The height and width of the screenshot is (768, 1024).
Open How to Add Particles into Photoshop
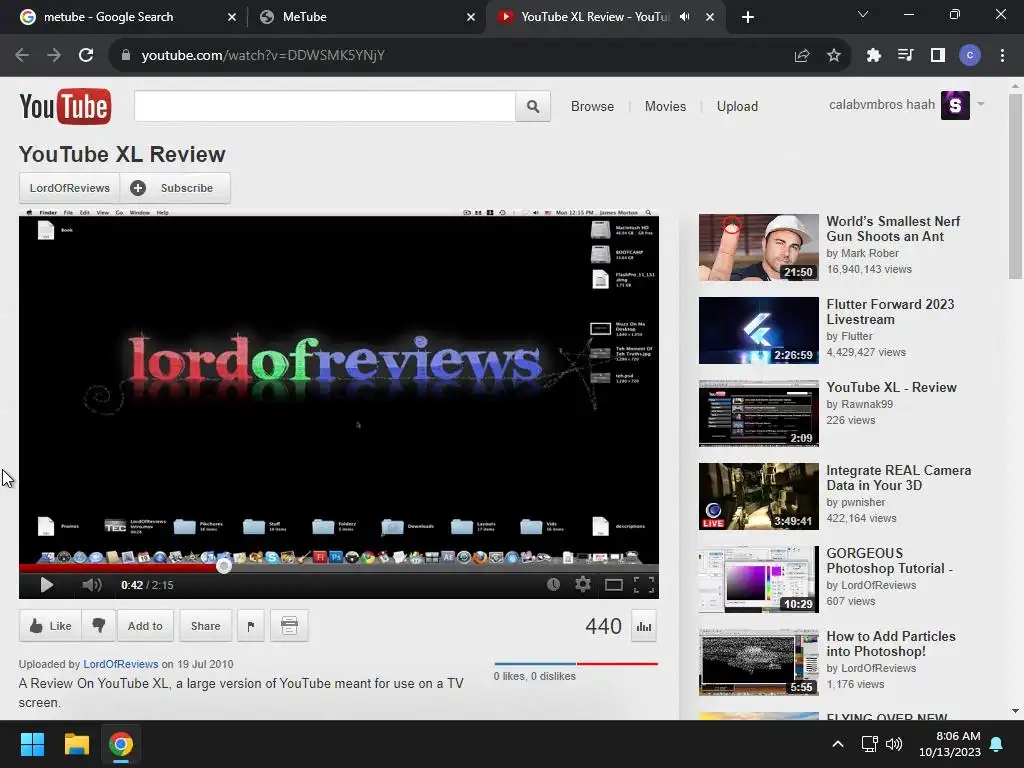[x=891, y=643]
